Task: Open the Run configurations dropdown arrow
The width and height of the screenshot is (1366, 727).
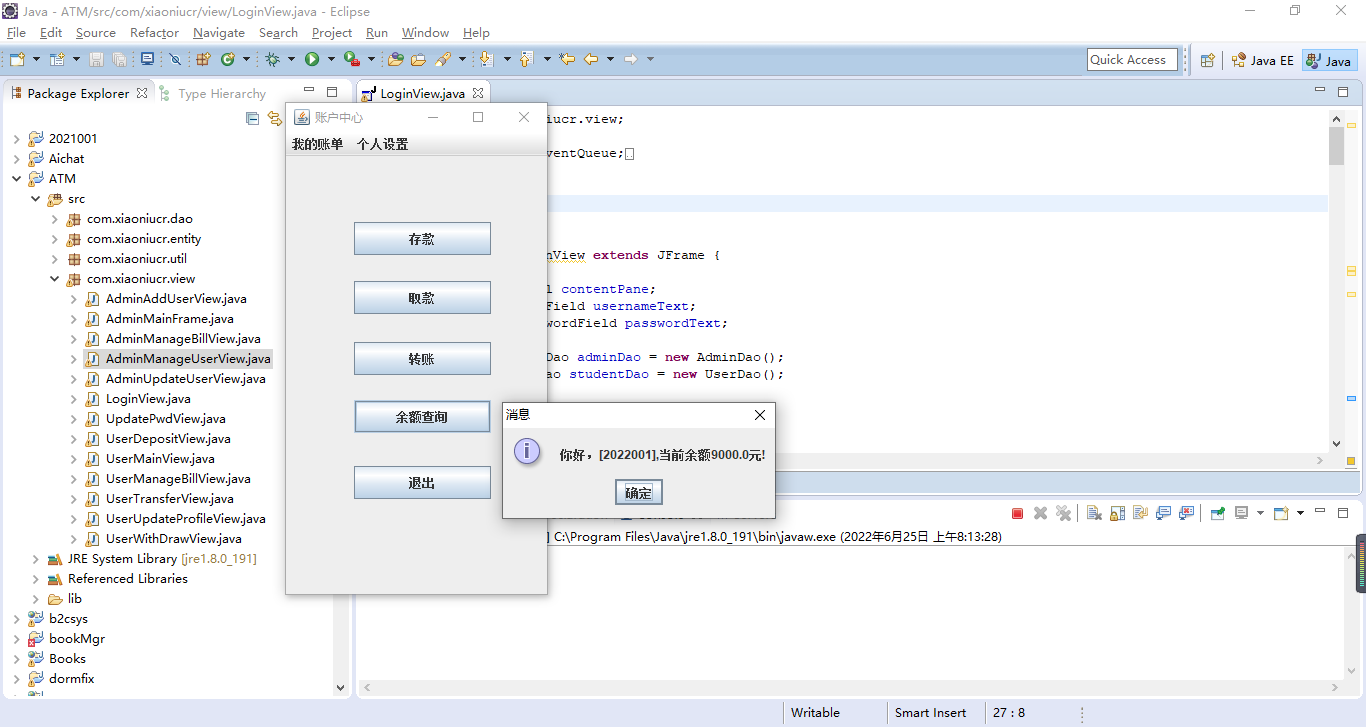Action: tap(331, 60)
